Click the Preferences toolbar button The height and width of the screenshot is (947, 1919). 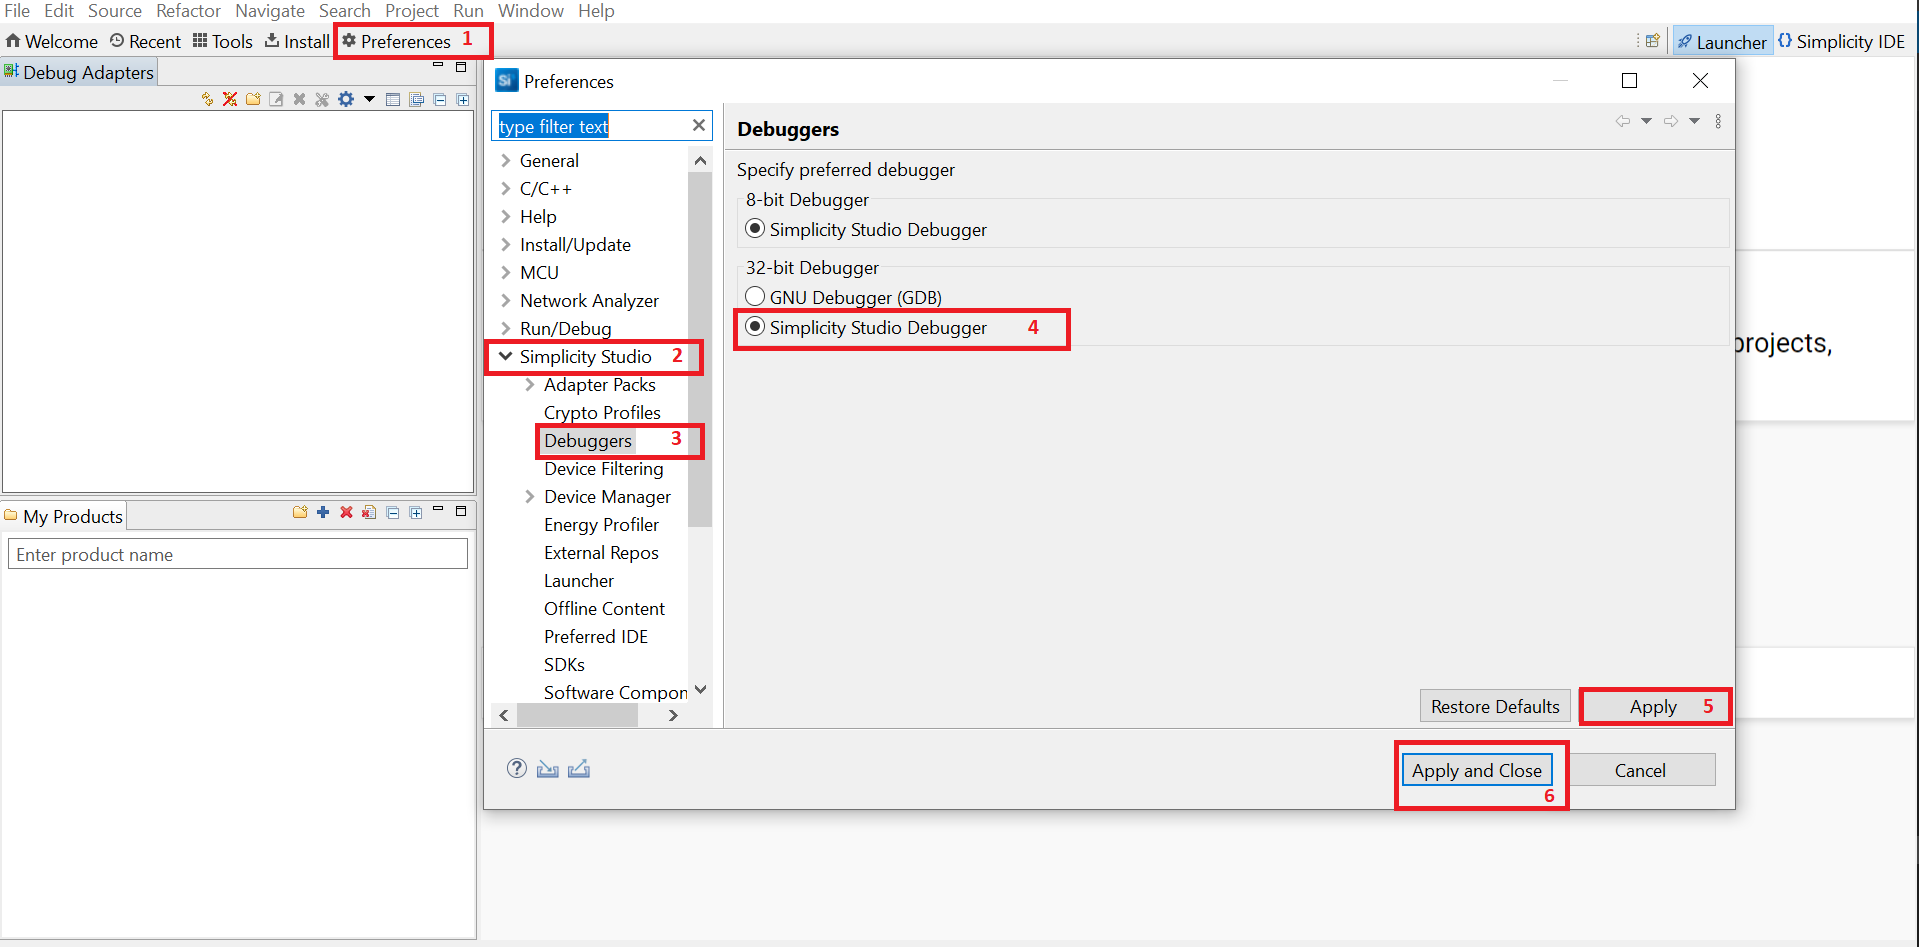tap(397, 41)
